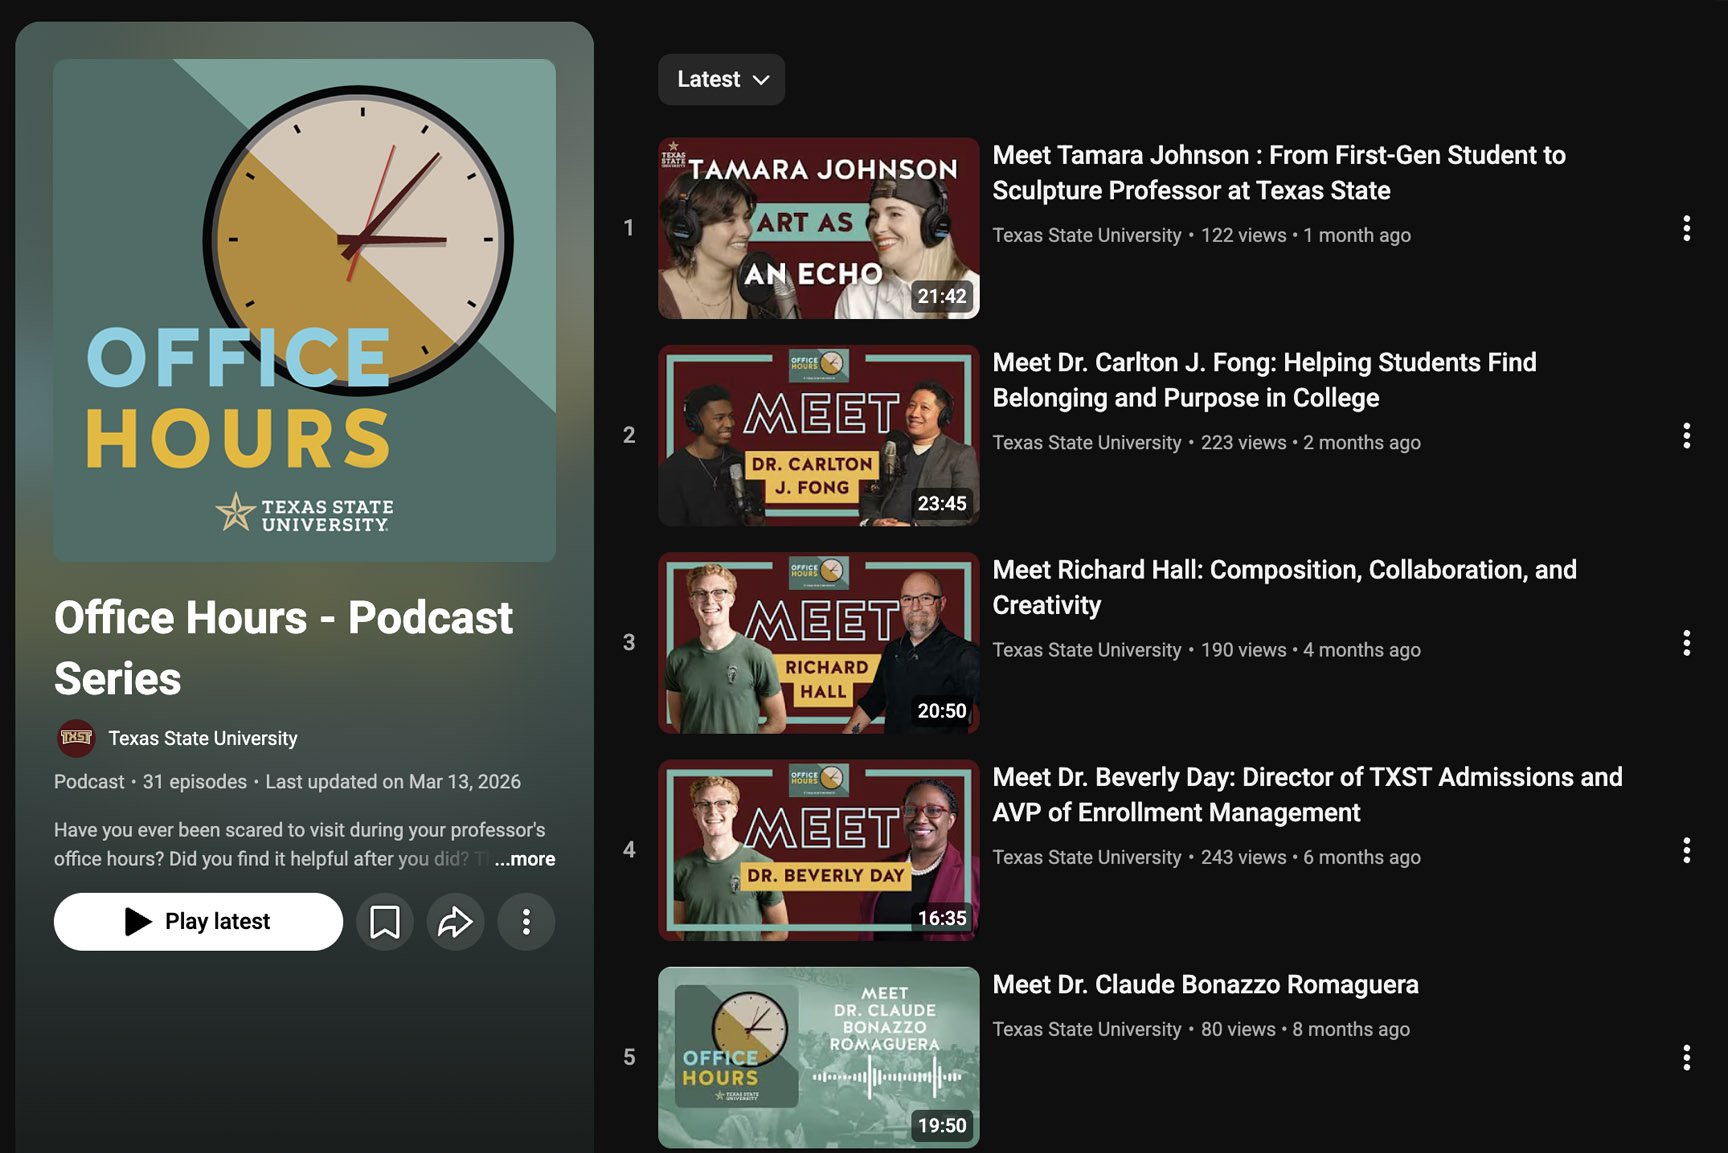Open the Meet Dr. Beverly Day title

tap(1307, 795)
